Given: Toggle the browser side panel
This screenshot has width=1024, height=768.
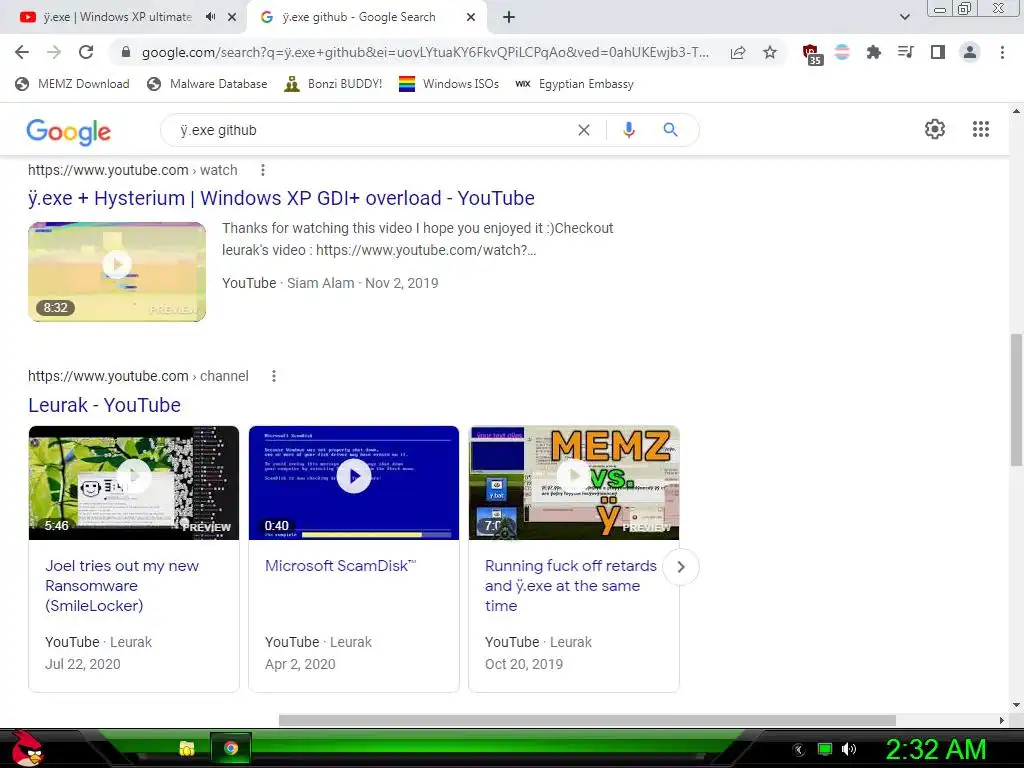Looking at the screenshot, I should click(x=938, y=52).
